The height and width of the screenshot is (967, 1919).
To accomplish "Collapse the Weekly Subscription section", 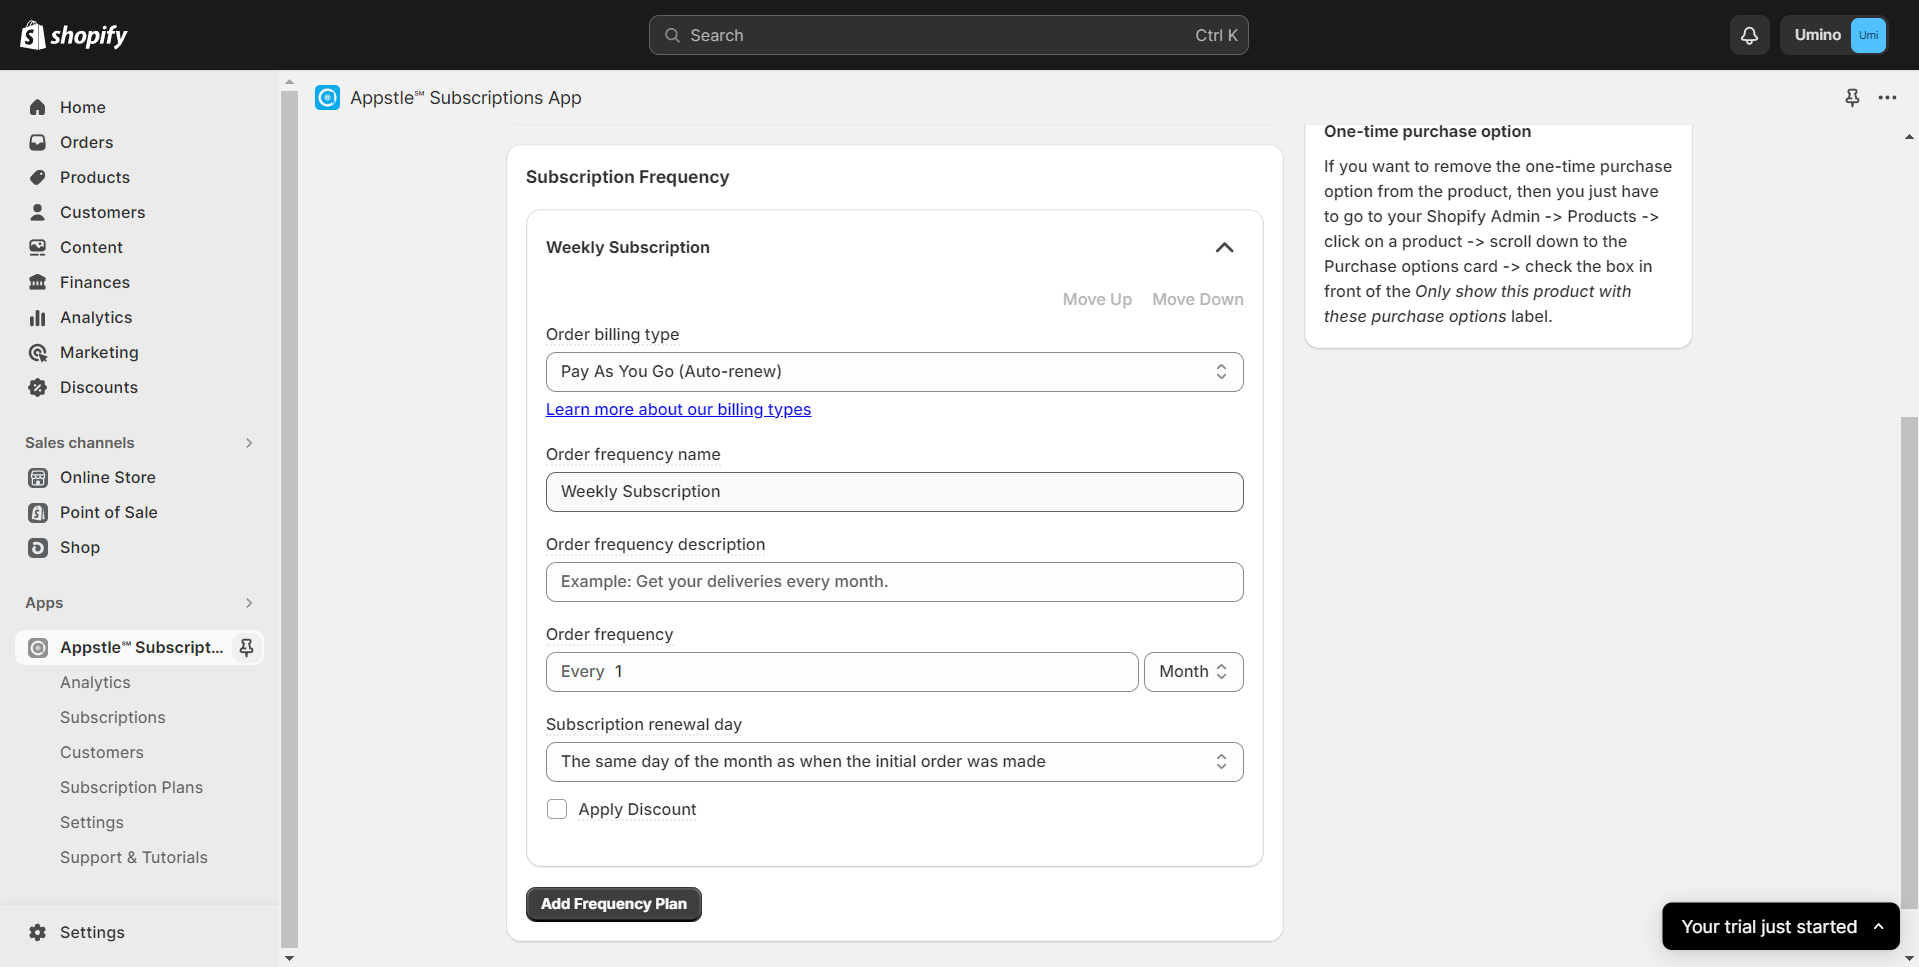I will (1224, 247).
